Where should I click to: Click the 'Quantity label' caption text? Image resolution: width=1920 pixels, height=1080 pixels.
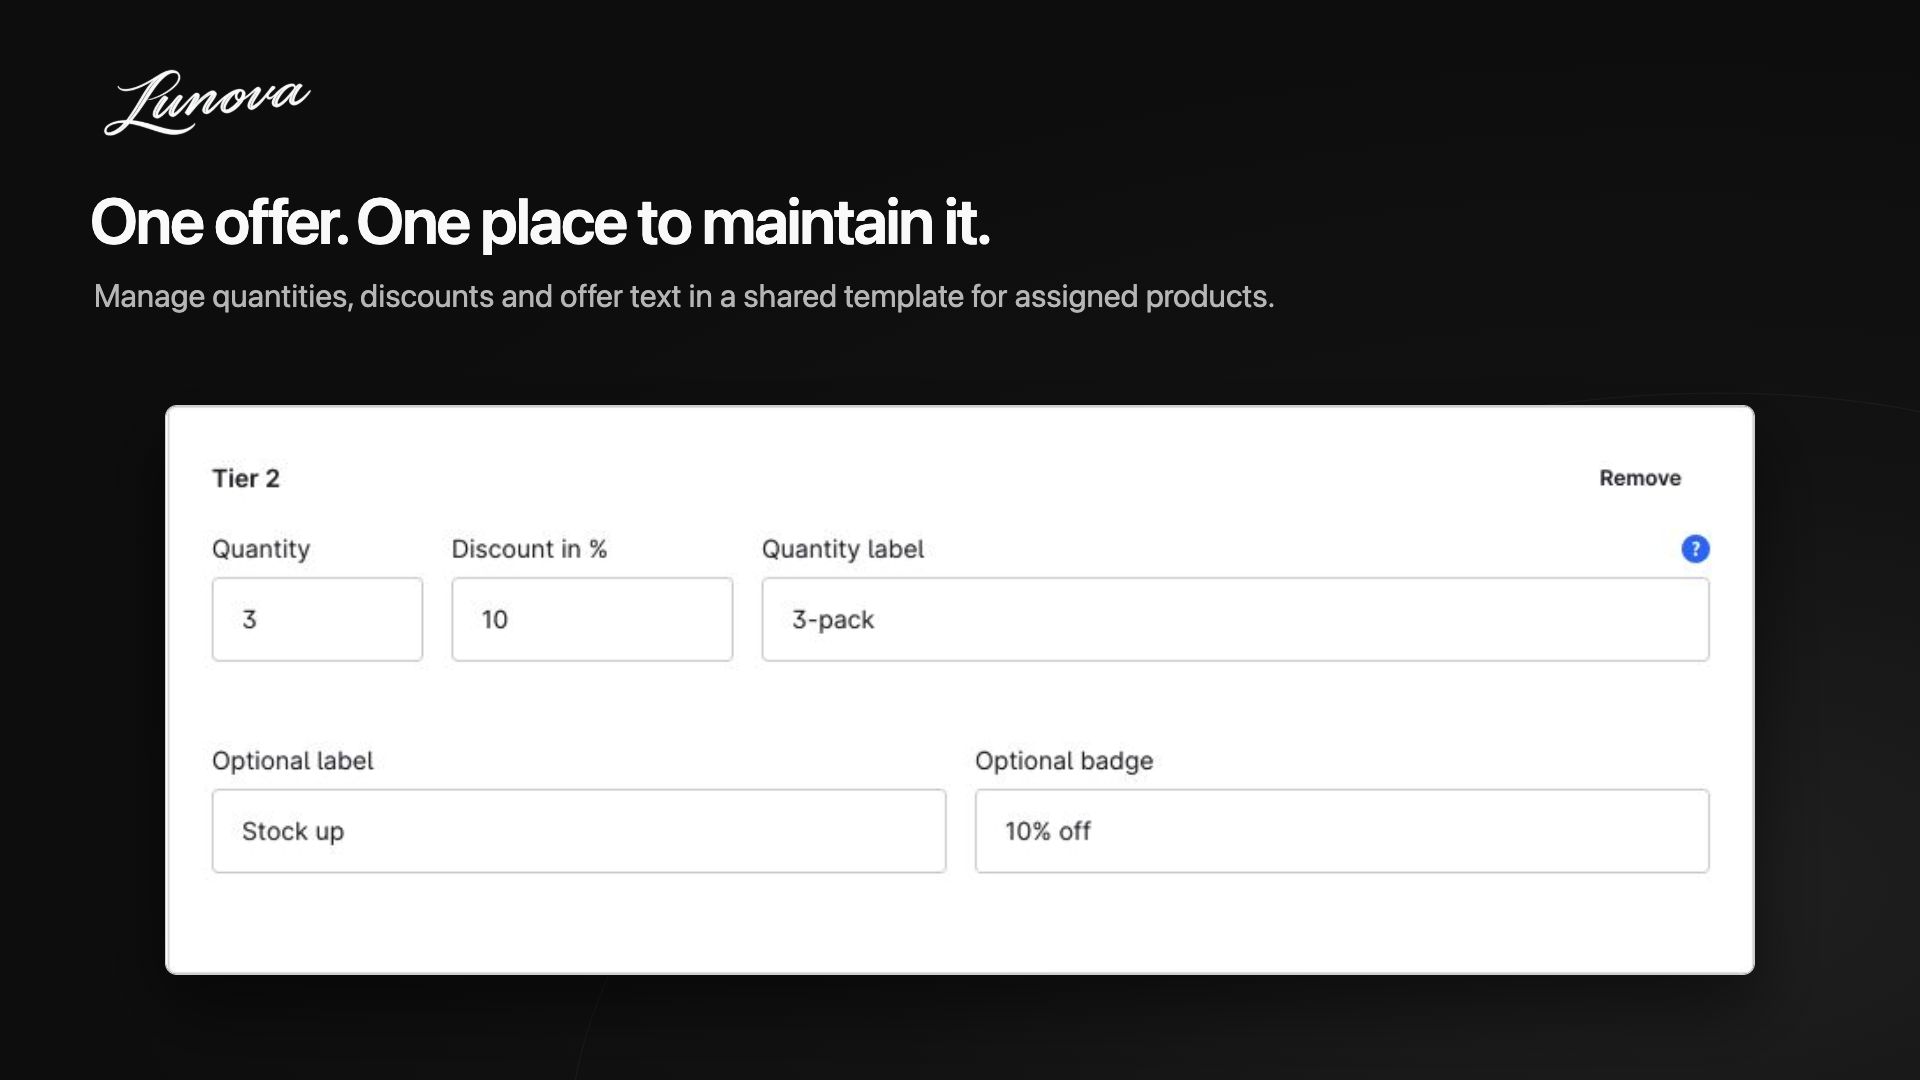(x=843, y=549)
